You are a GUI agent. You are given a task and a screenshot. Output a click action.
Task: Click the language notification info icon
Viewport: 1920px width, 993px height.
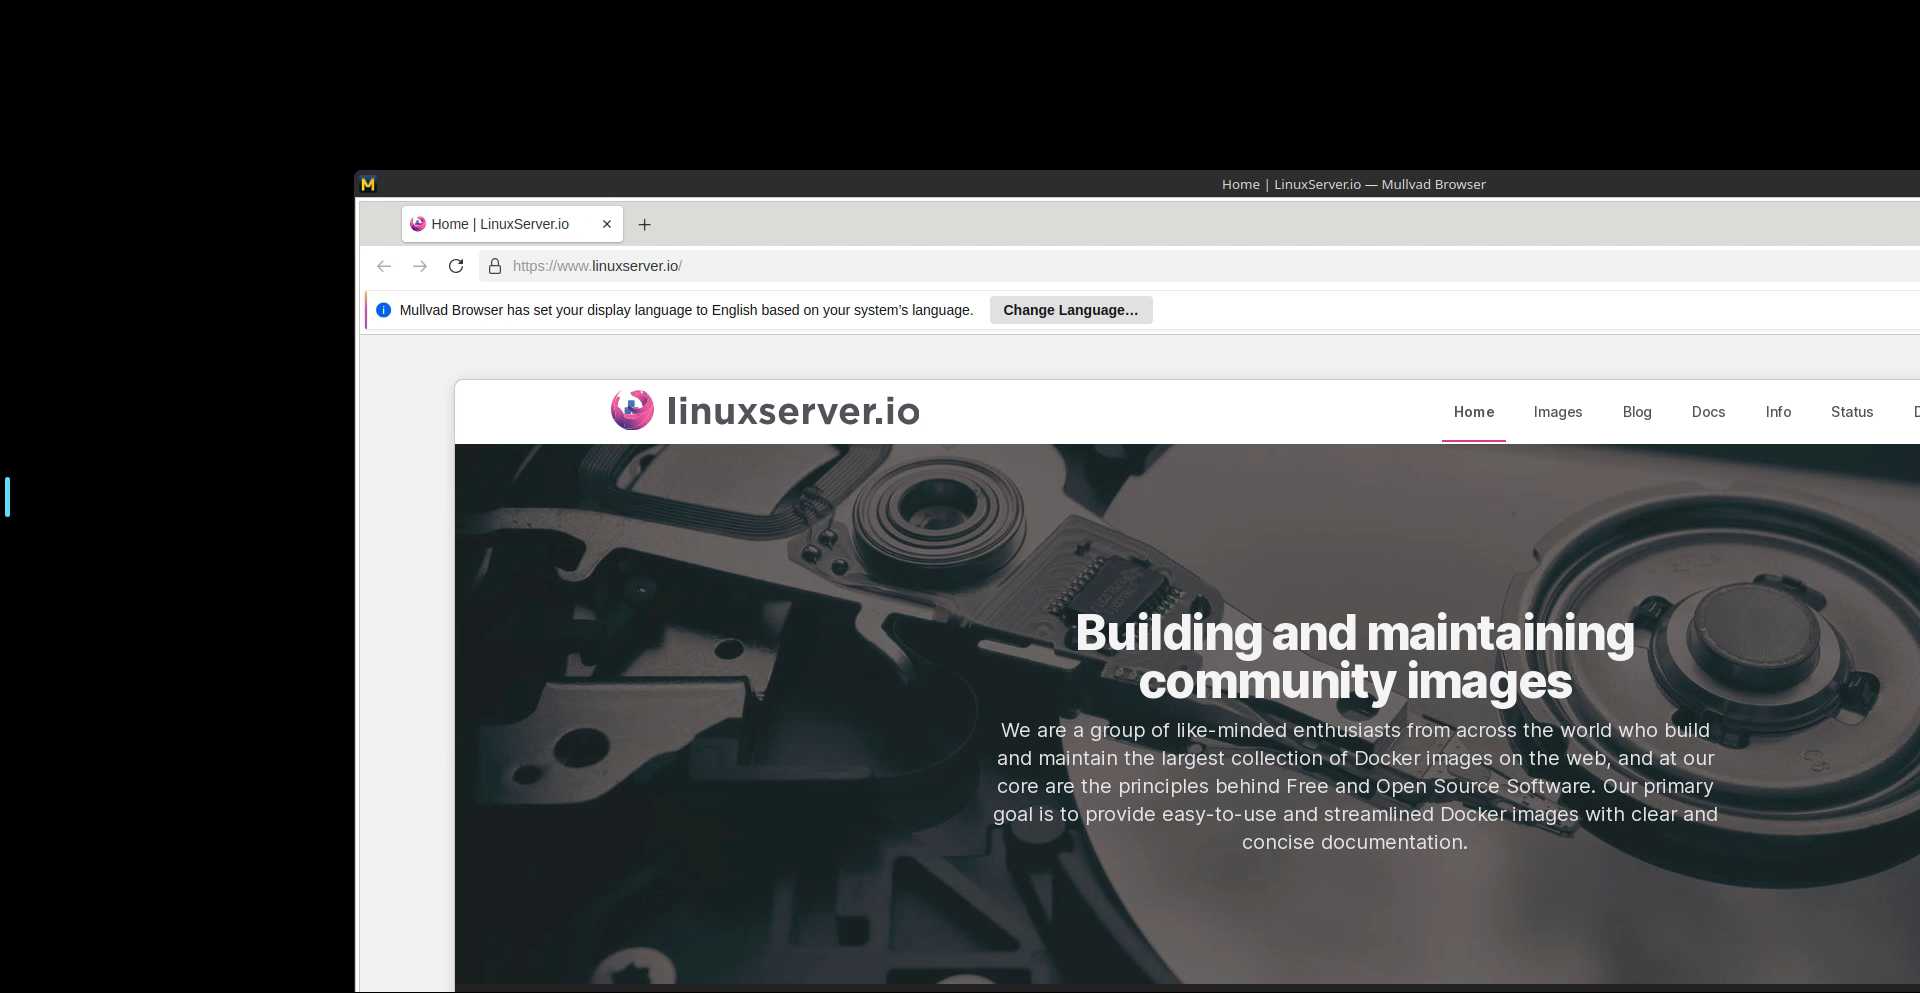click(383, 310)
